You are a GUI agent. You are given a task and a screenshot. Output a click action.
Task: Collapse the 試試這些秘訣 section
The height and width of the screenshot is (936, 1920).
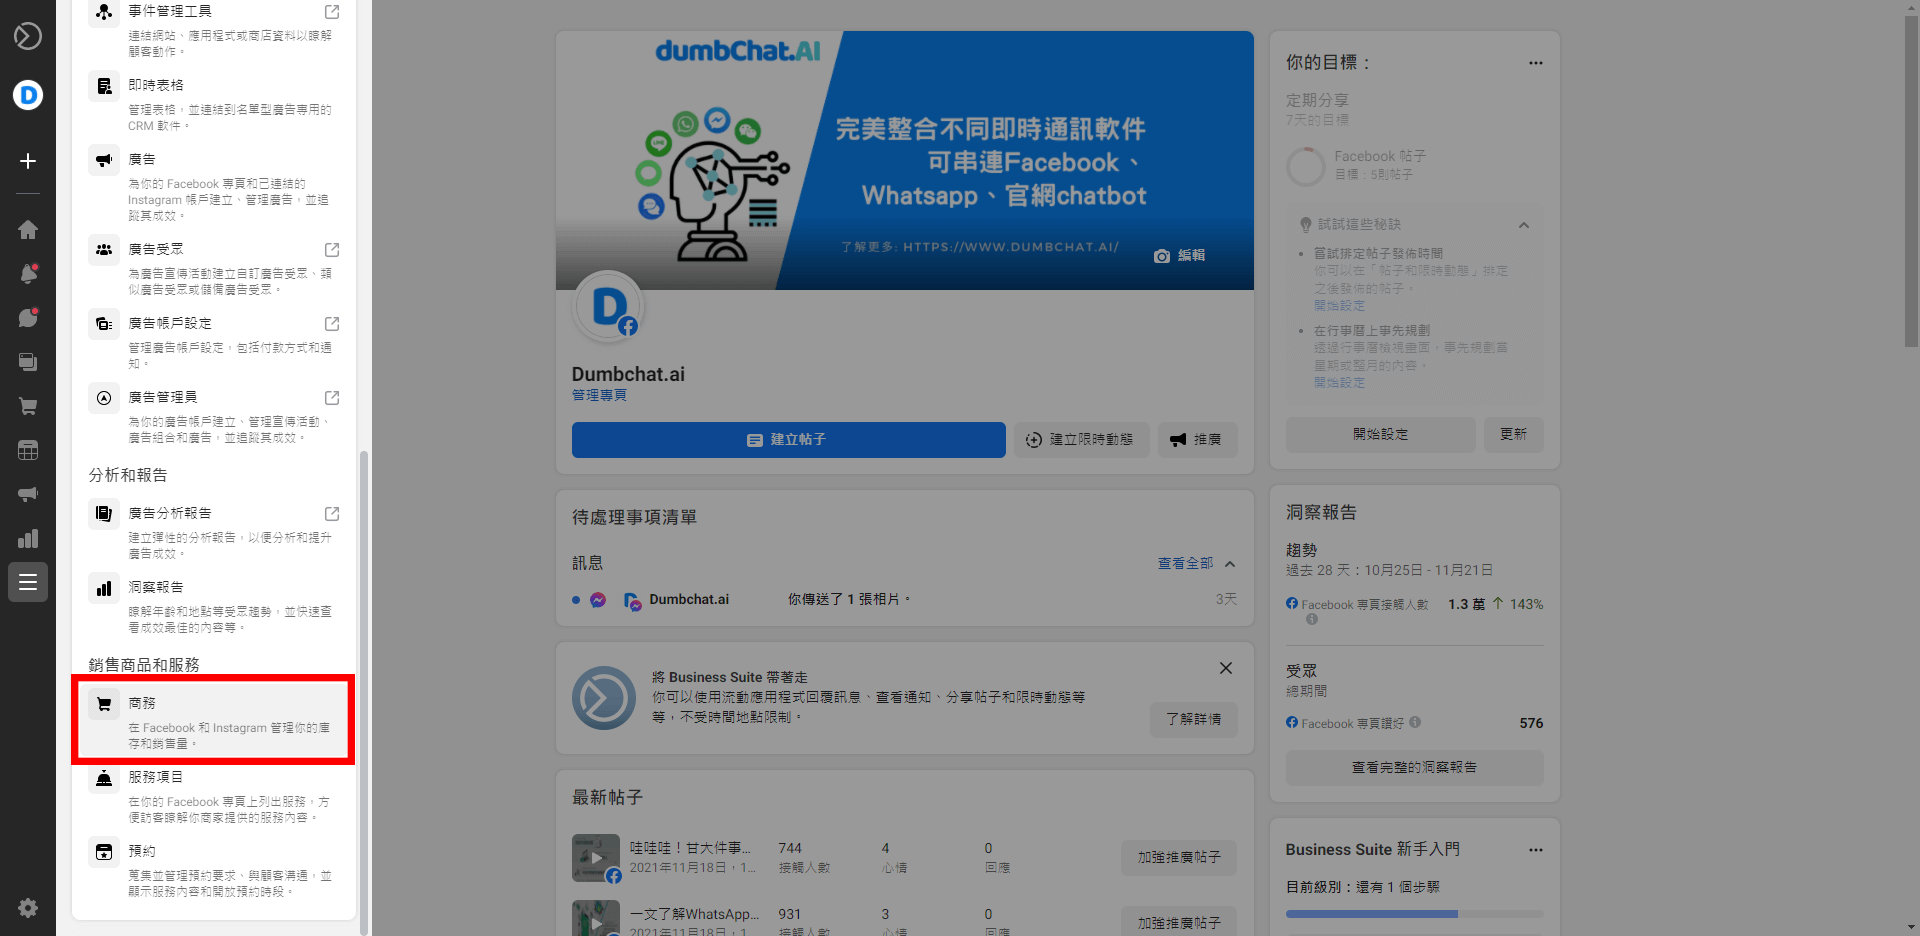pos(1523,225)
